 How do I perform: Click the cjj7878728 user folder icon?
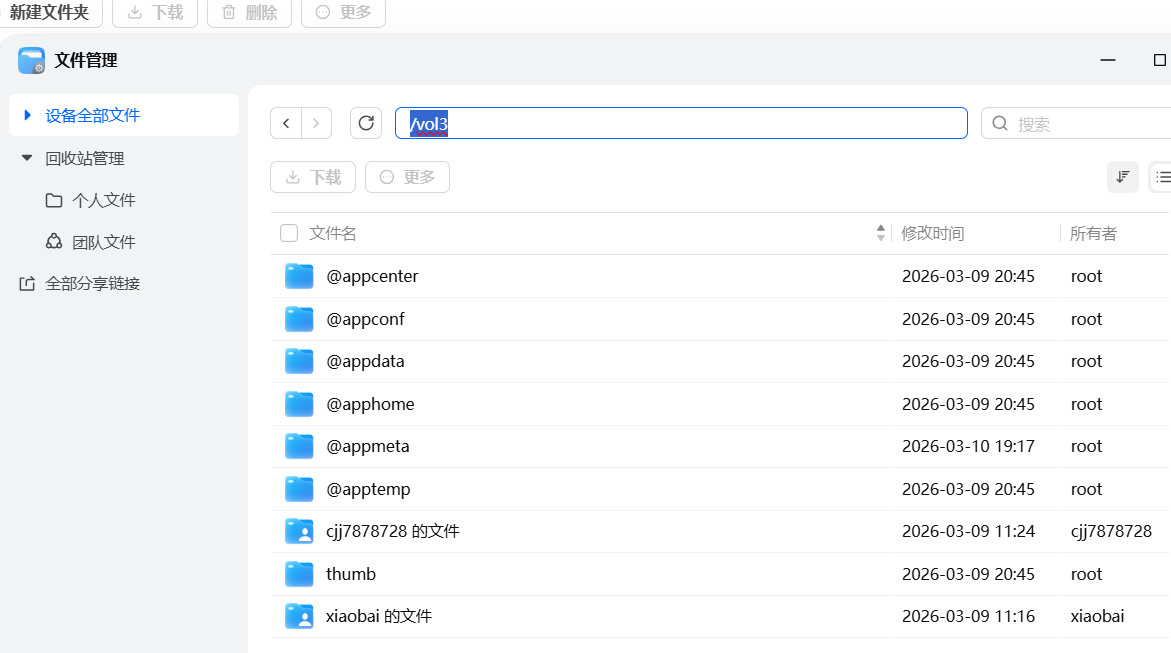299,531
